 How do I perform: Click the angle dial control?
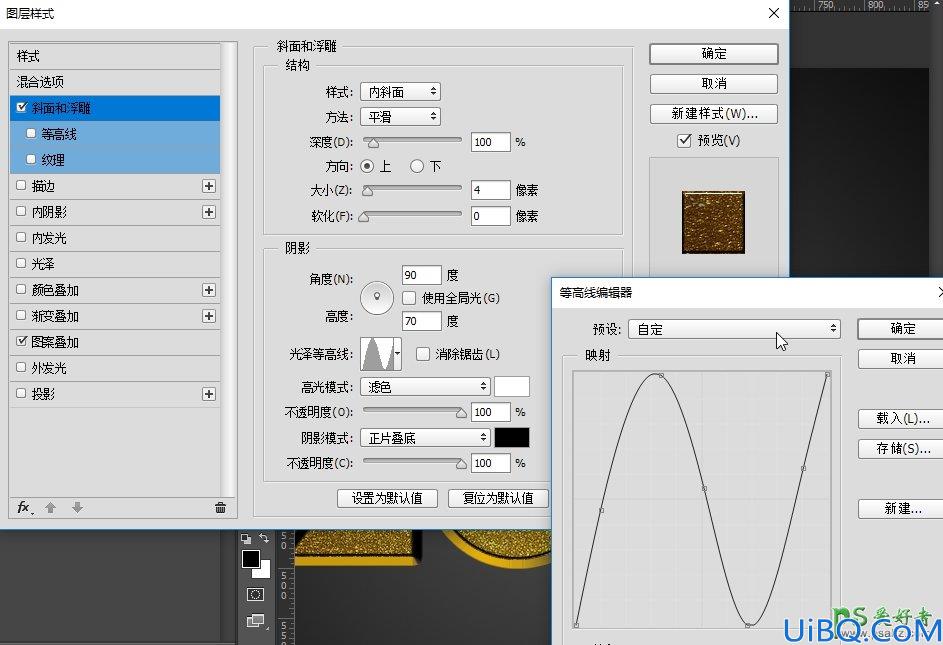tap(377, 298)
